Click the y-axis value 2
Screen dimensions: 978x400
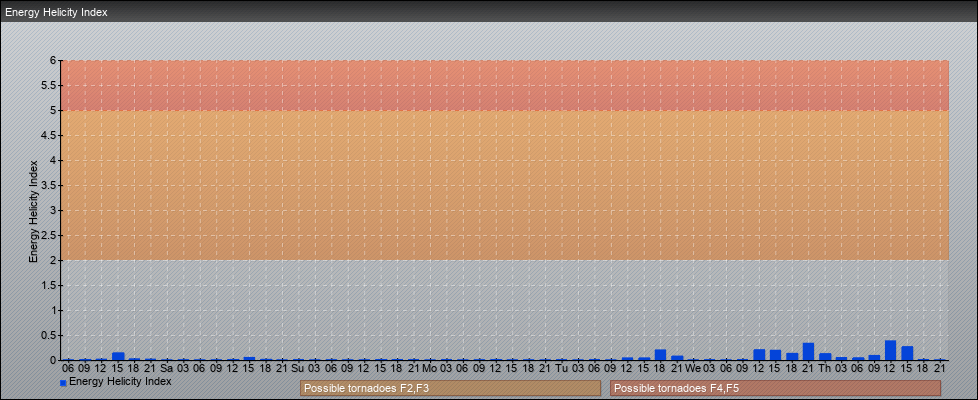pos(54,260)
